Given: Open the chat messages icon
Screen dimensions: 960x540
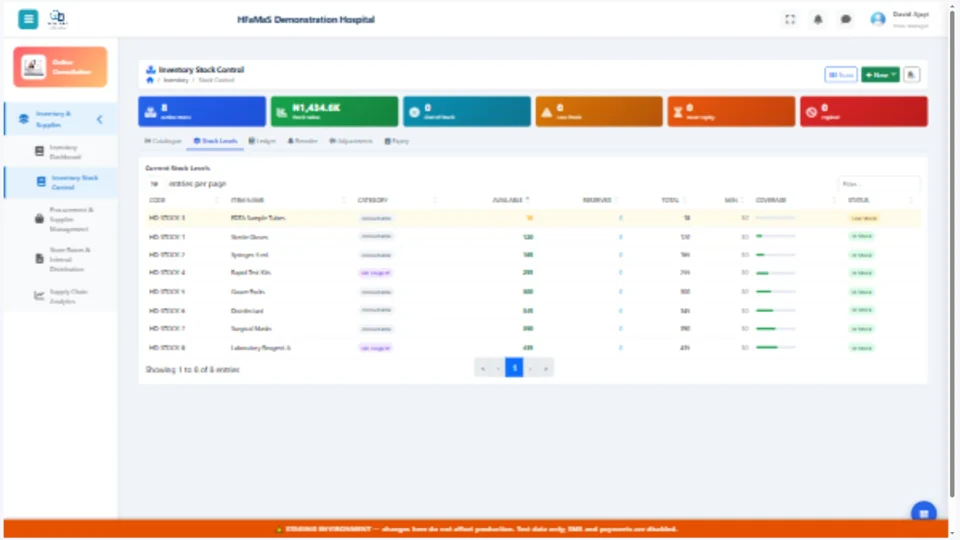Looking at the screenshot, I should point(846,20).
